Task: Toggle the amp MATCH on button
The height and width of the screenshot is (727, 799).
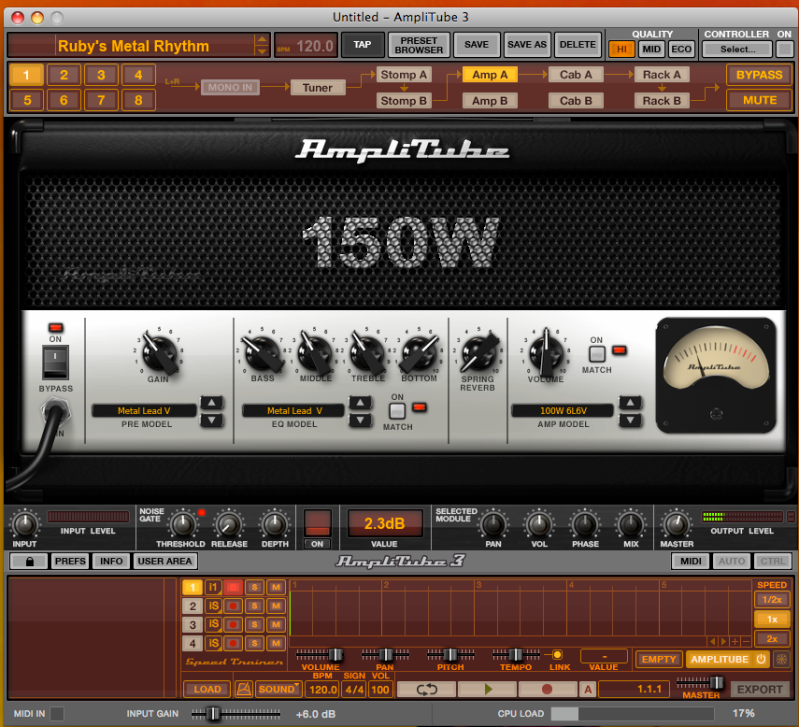Action: [597, 353]
